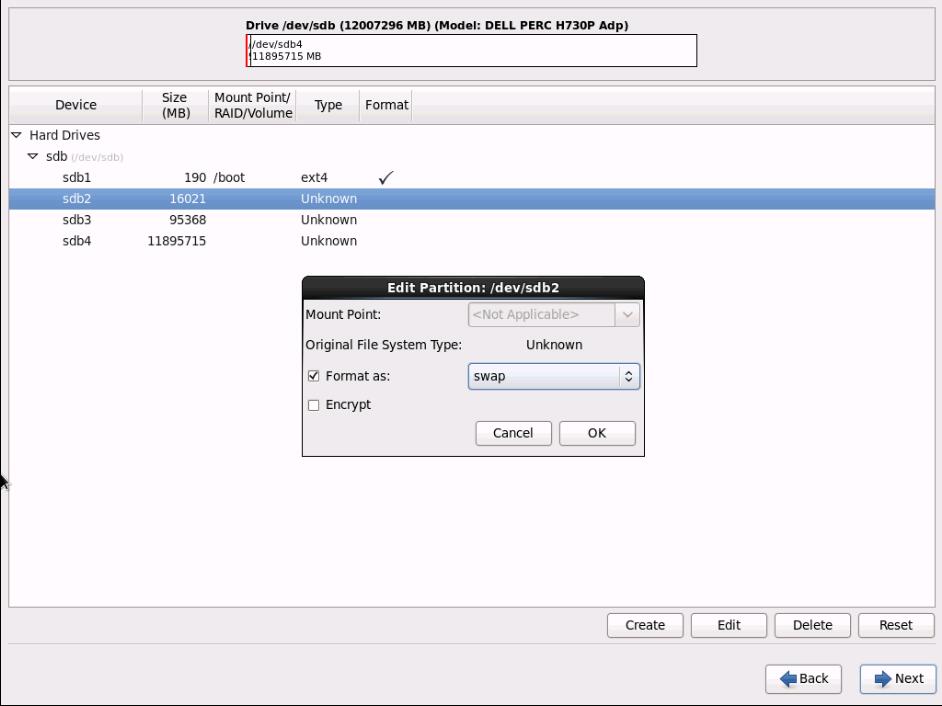
Task: Click the blue arrow icon on Back
Action: click(789, 679)
